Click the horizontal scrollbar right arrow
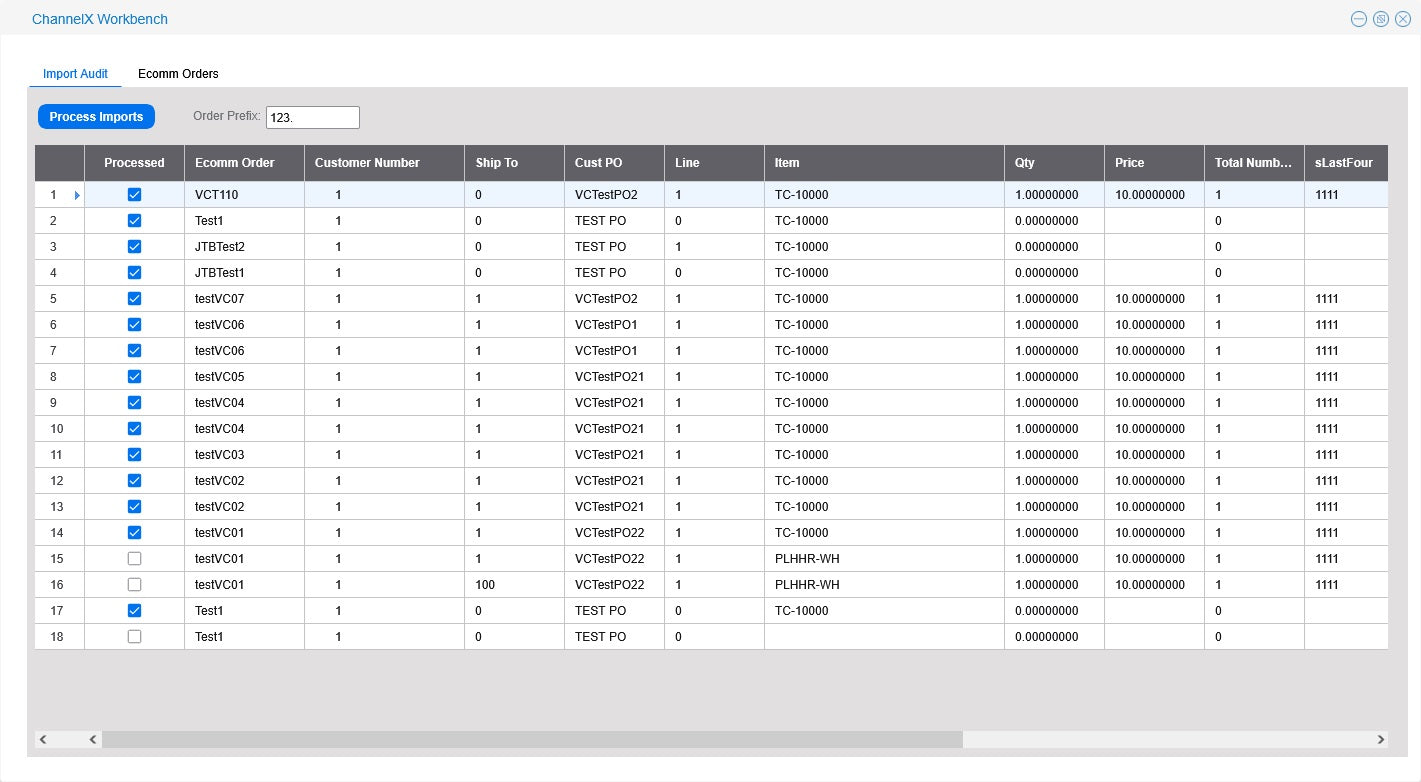Viewport: 1421px width, 782px height. pyautogui.click(x=1380, y=740)
